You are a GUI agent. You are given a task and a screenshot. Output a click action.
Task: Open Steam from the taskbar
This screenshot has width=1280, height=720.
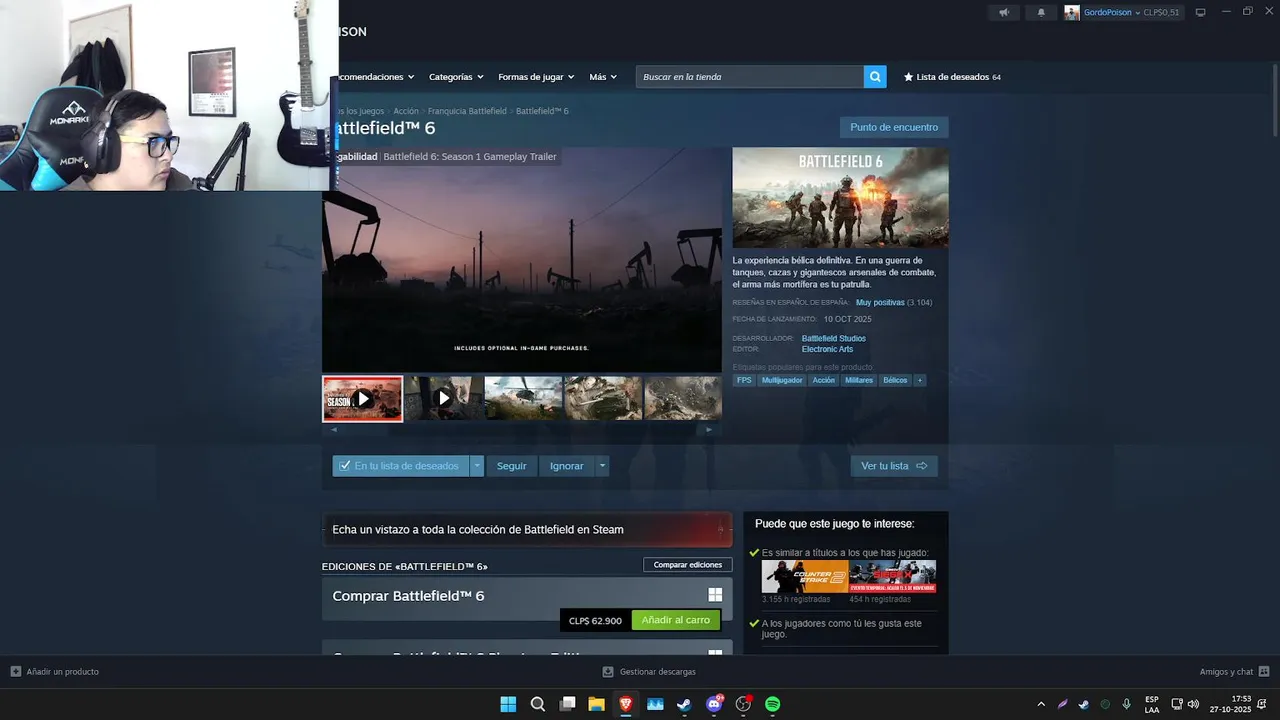[x=684, y=704]
